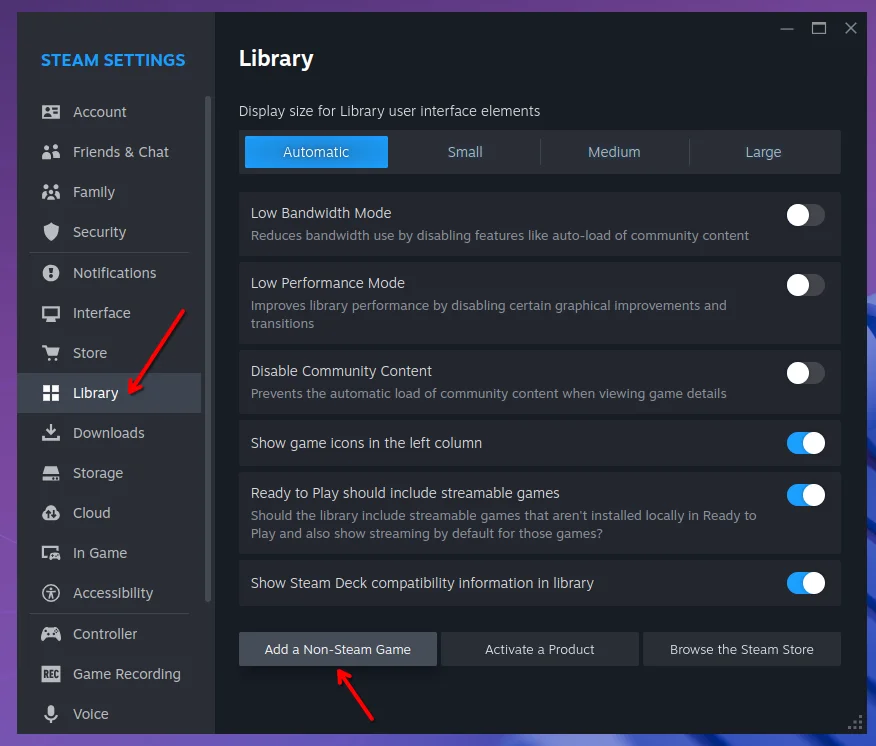Screen dimensions: 876x746
Task: Open the Game Recording settings entry
Action: [110, 674]
